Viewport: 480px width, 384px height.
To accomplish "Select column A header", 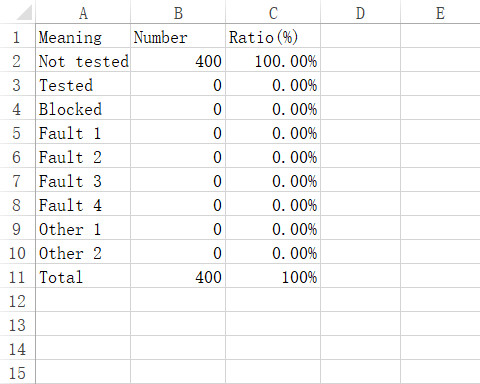I will 83,12.
